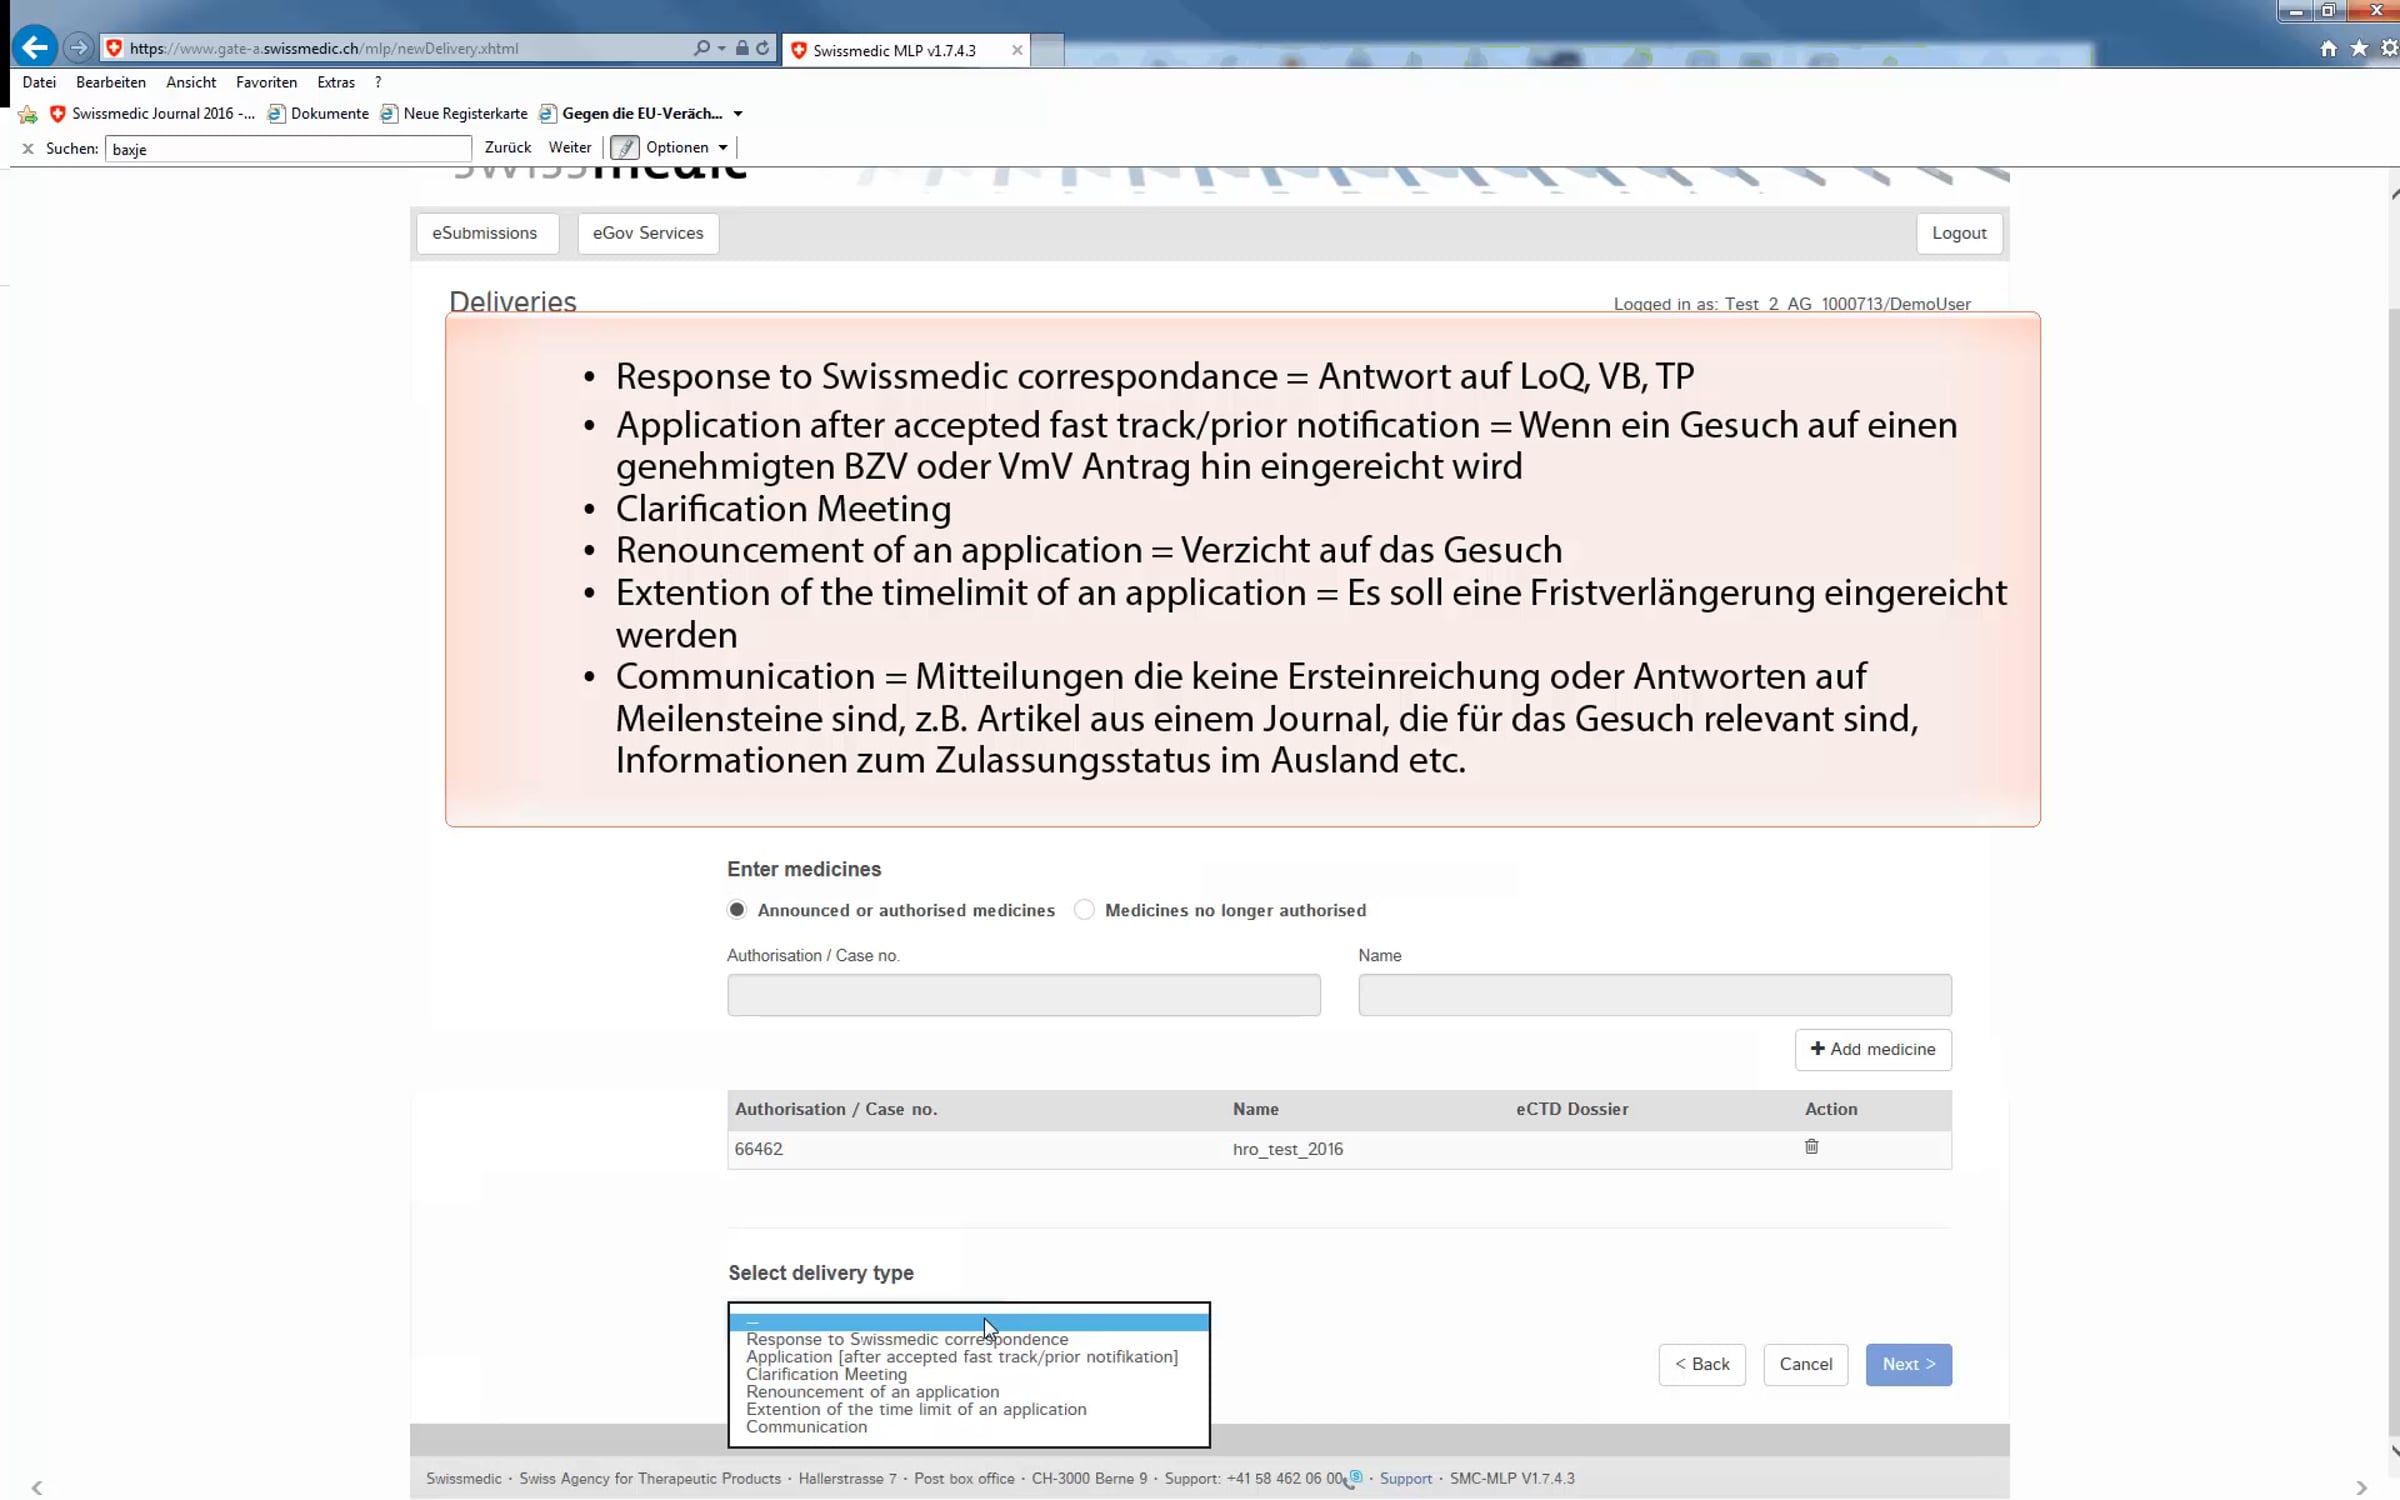Expand the address bar search dropdown arrow

pos(721,48)
